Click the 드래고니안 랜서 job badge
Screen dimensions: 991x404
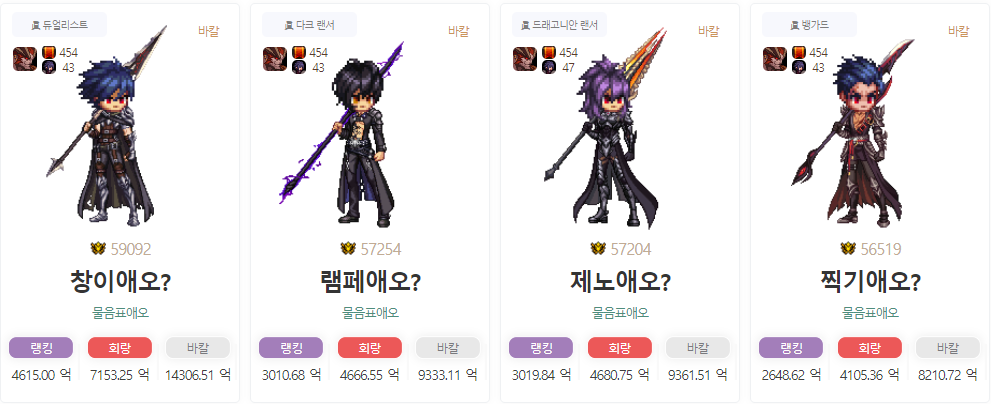pyautogui.click(x=559, y=25)
